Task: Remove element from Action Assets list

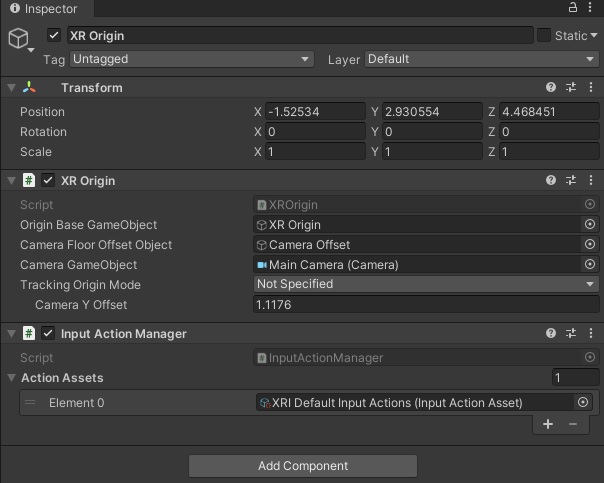Action: pyautogui.click(x=573, y=424)
